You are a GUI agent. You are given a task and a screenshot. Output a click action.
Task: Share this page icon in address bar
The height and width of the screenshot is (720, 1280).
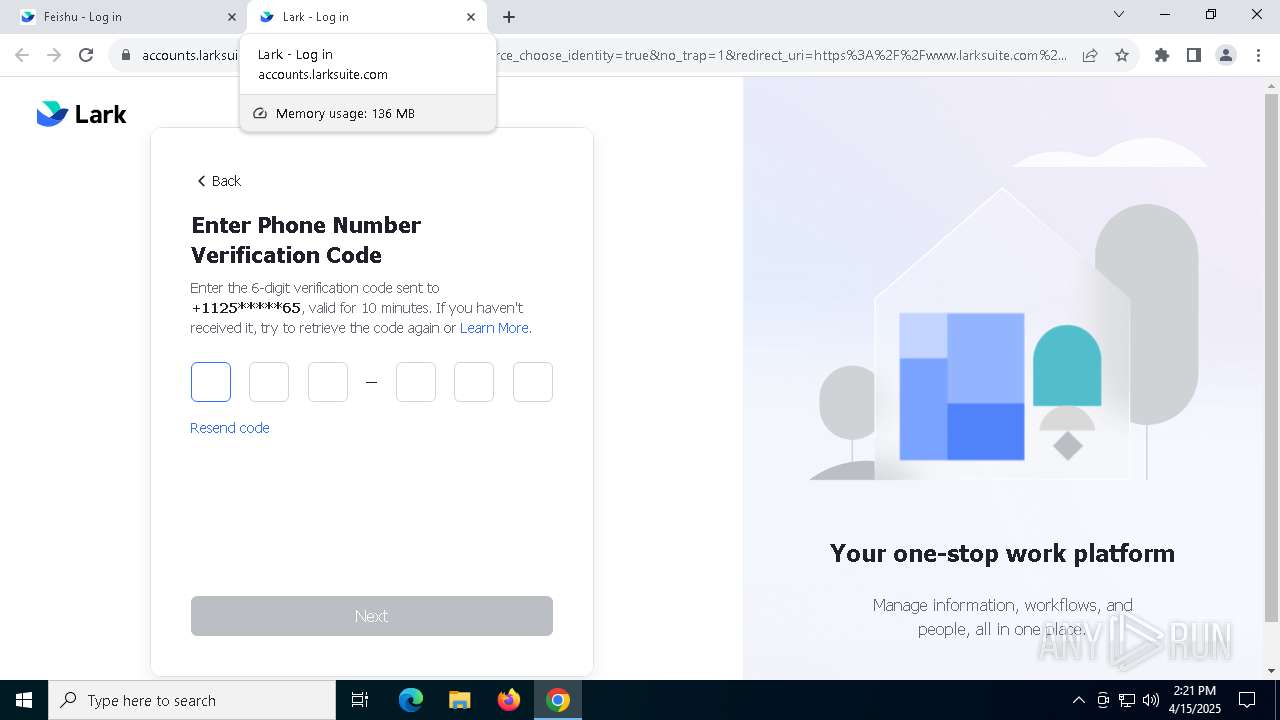1090,55
